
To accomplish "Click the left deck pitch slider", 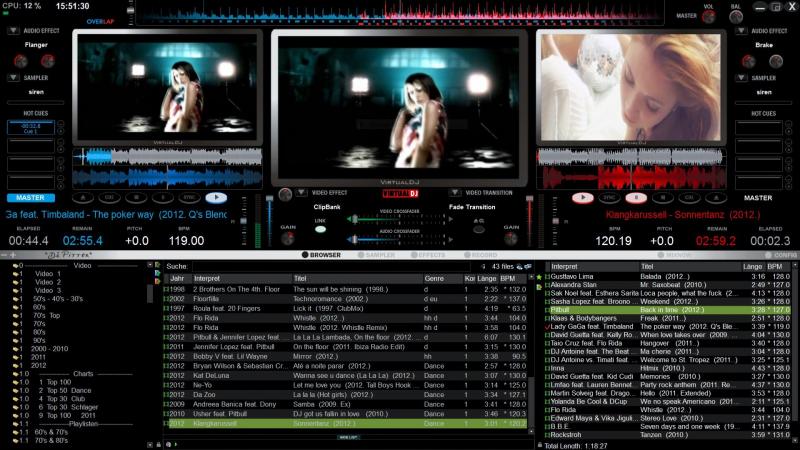I will click(268, 217).
